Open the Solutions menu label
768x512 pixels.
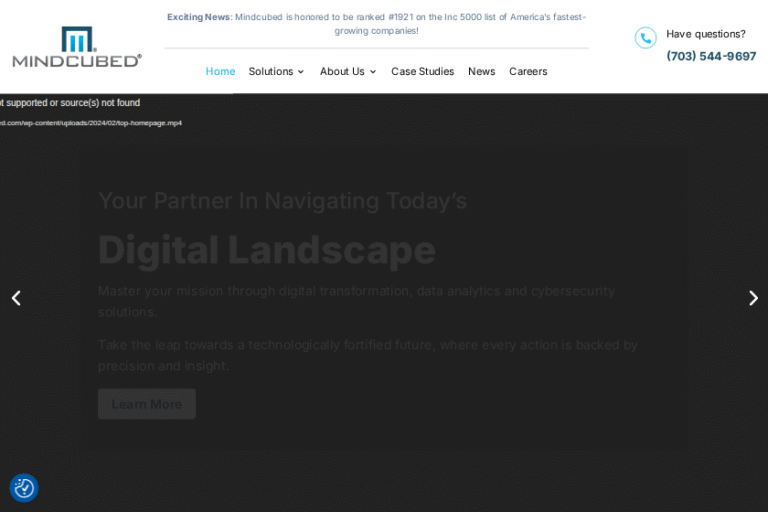(270, 72)
